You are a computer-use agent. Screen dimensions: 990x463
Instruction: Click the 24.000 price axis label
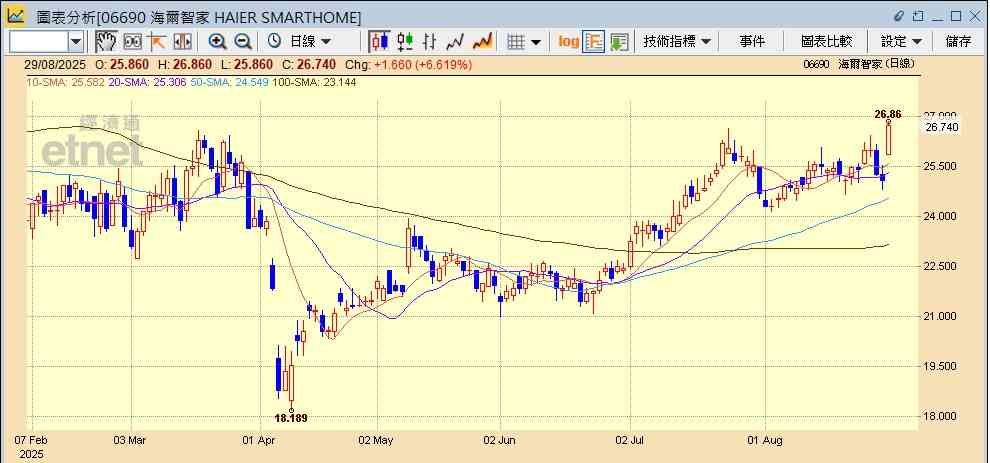942,216
